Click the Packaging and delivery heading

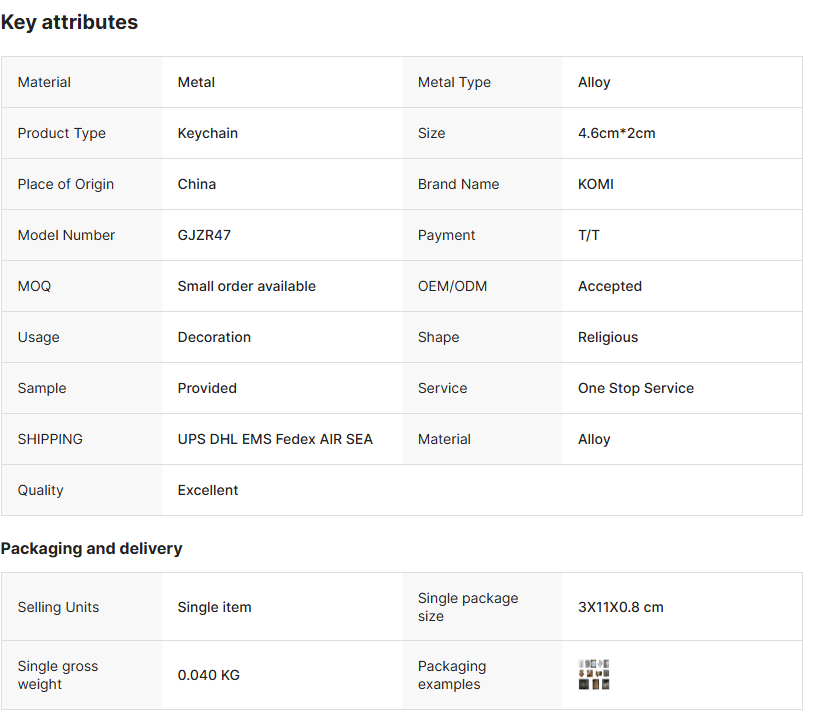[91, 548]
